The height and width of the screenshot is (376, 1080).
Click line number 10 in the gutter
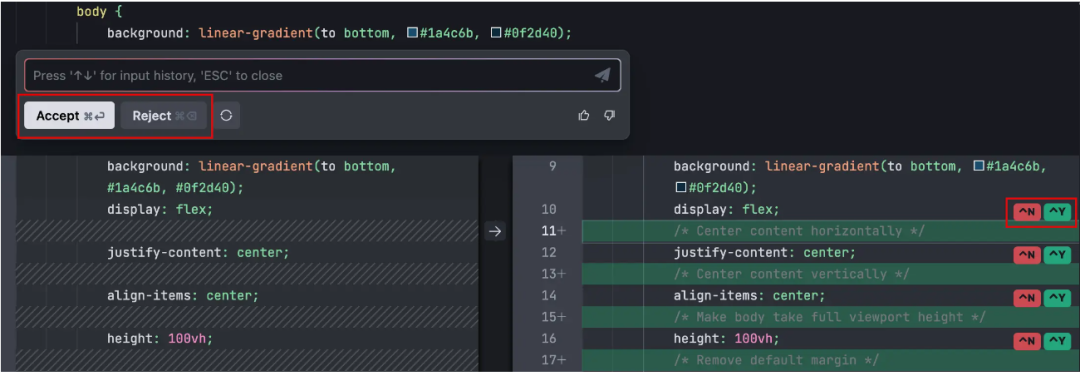coord(549,209)
